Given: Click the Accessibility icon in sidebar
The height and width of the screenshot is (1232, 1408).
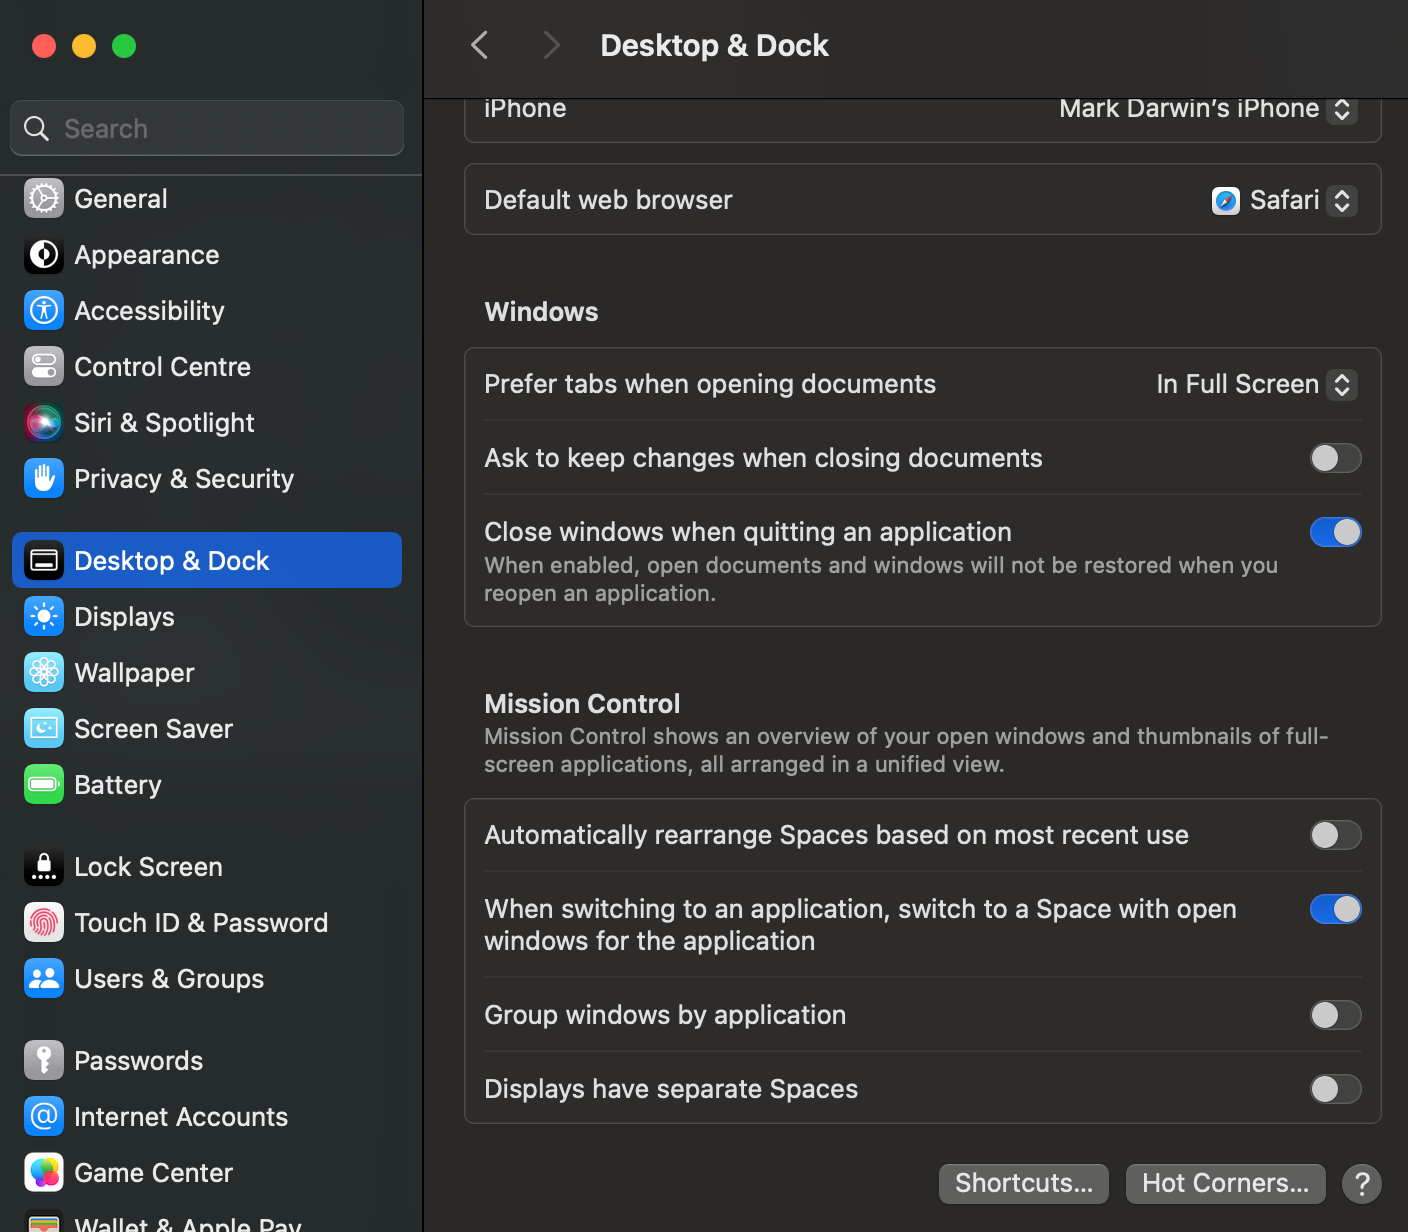Looking at the screenshot, I should tap(44, 311).
